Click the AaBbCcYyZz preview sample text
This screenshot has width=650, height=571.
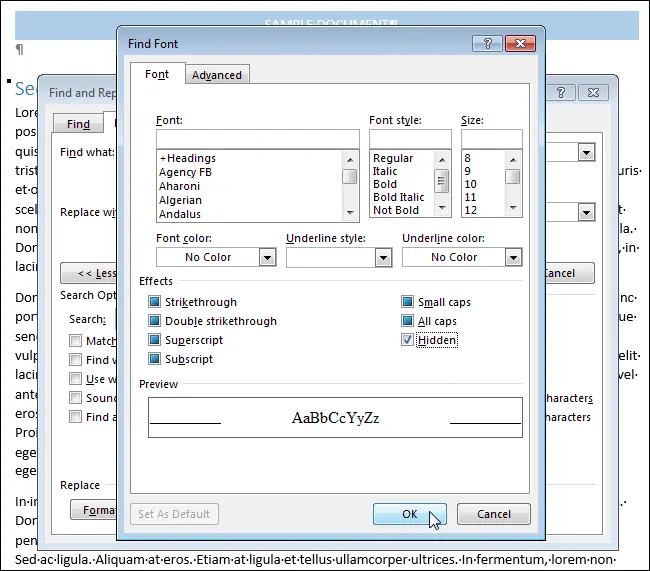[335, 418]
